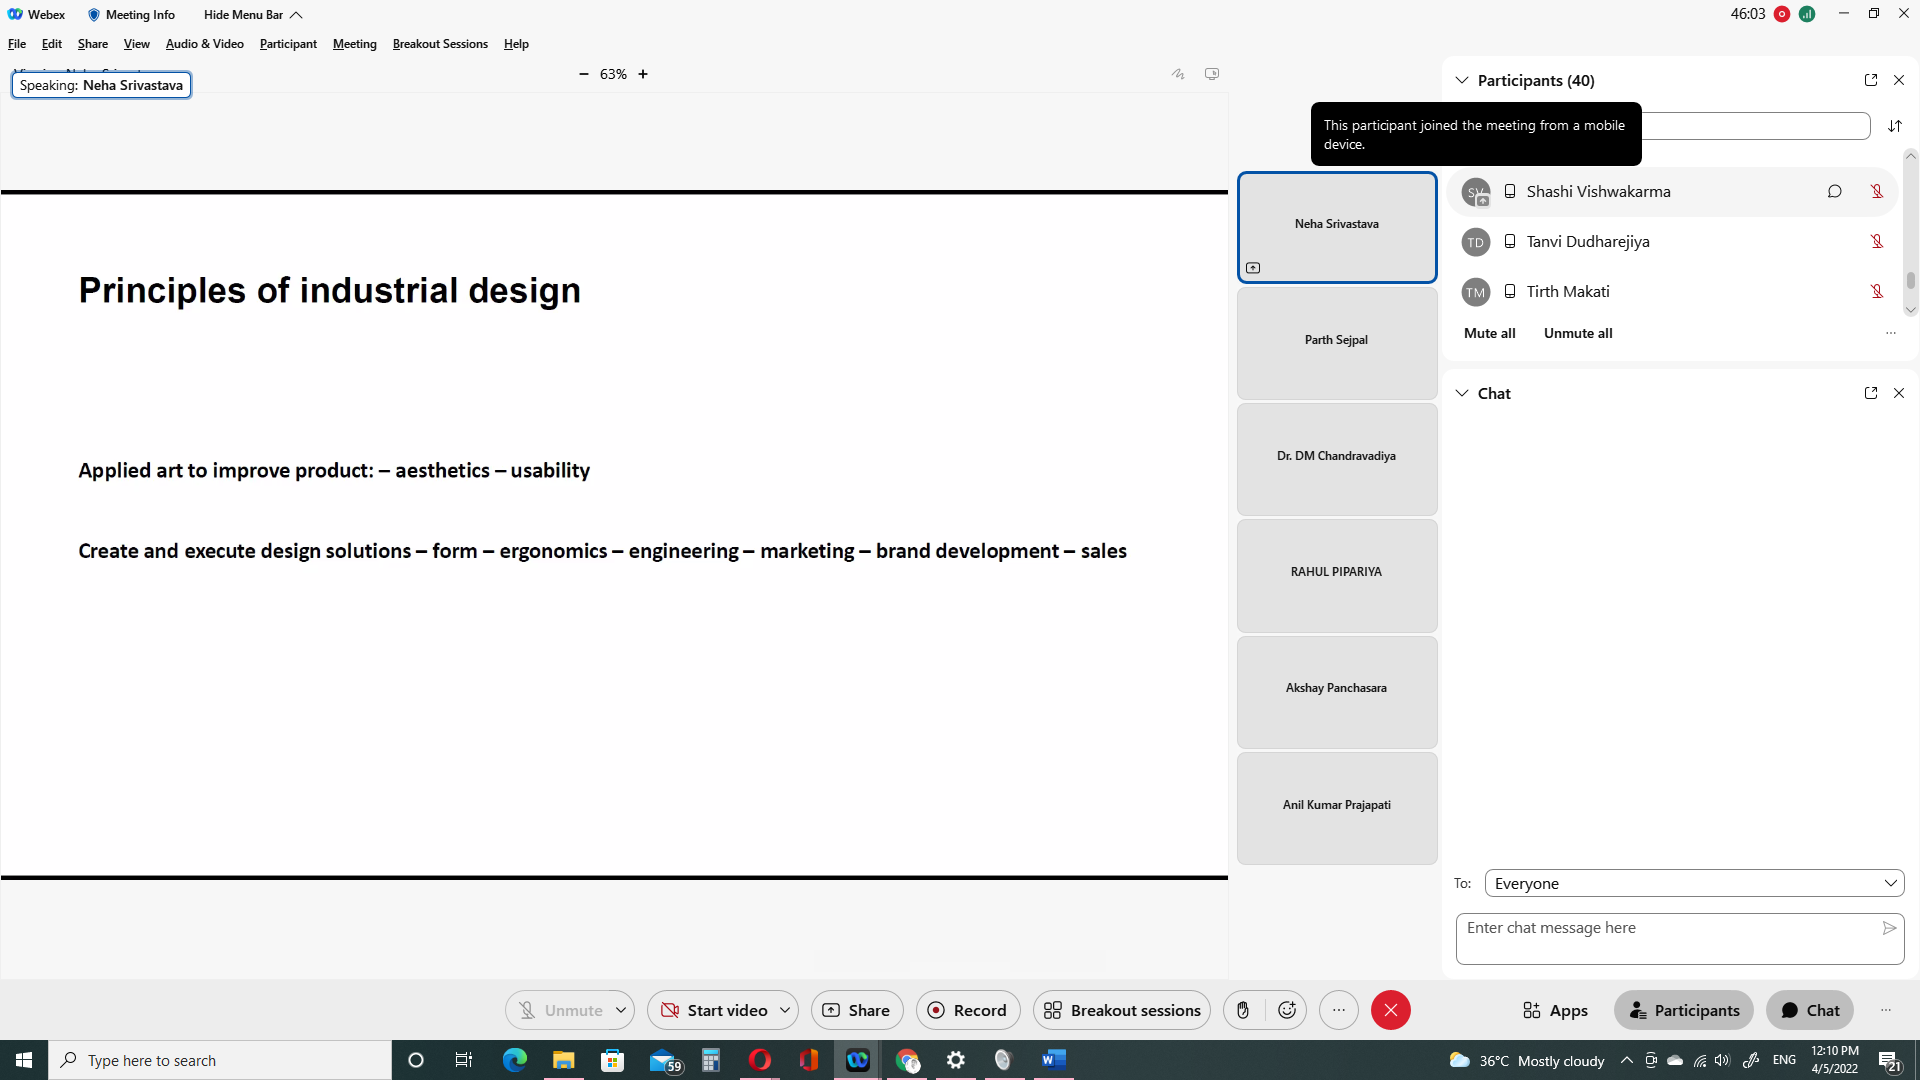
Task: Click the red leave meeting button
Action: 1390,1010
